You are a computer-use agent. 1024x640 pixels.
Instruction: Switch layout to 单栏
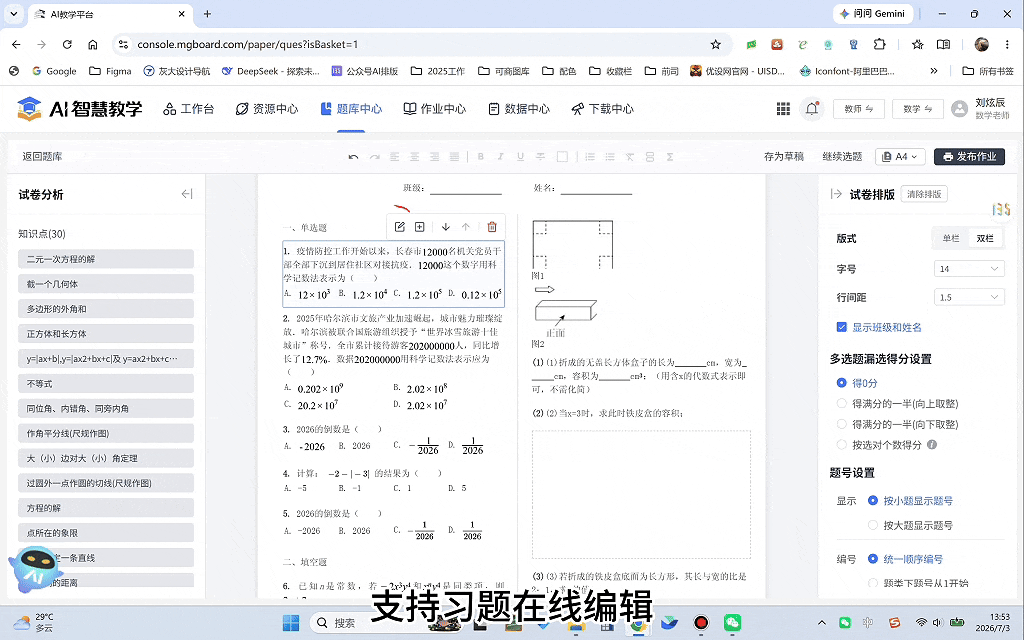[951, 238]
